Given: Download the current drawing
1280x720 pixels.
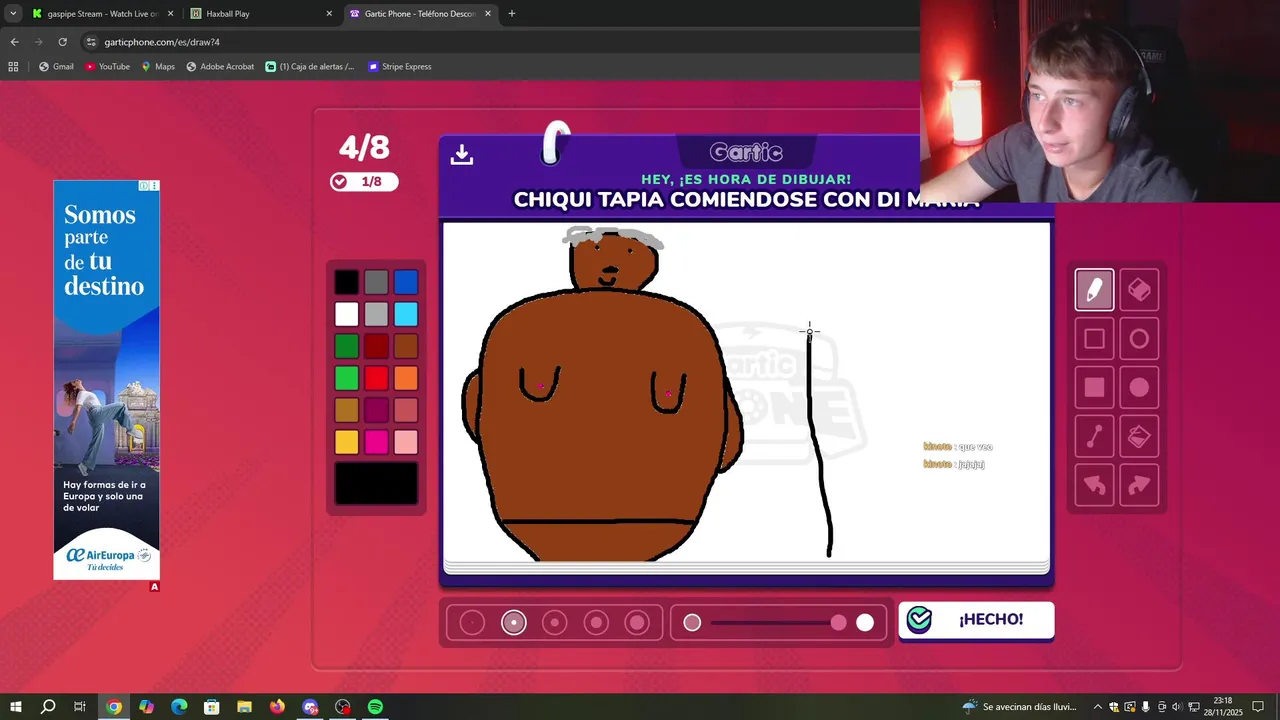Looking at the screenshot, I should pos(461,154).
